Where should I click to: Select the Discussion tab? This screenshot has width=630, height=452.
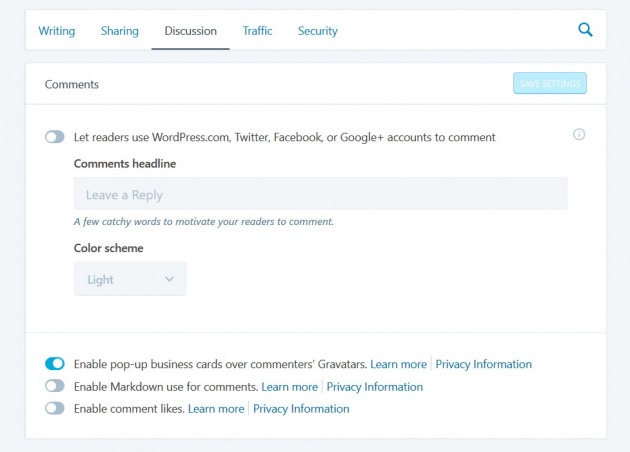coord(191,31)
